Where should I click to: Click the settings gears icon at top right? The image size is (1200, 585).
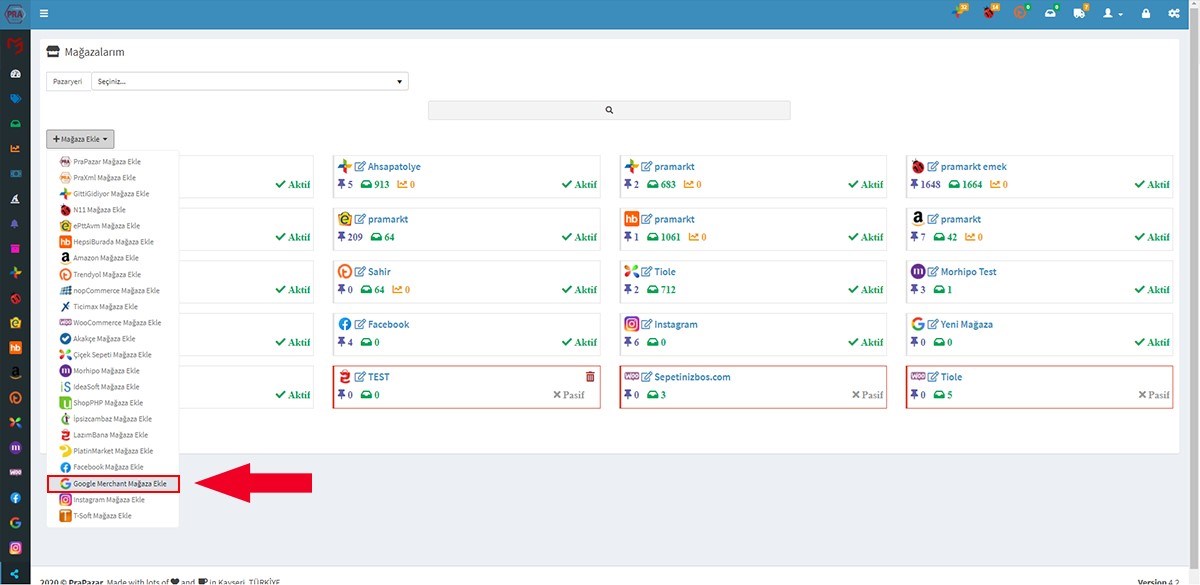pyautogui.click(x=1173, y=14)
